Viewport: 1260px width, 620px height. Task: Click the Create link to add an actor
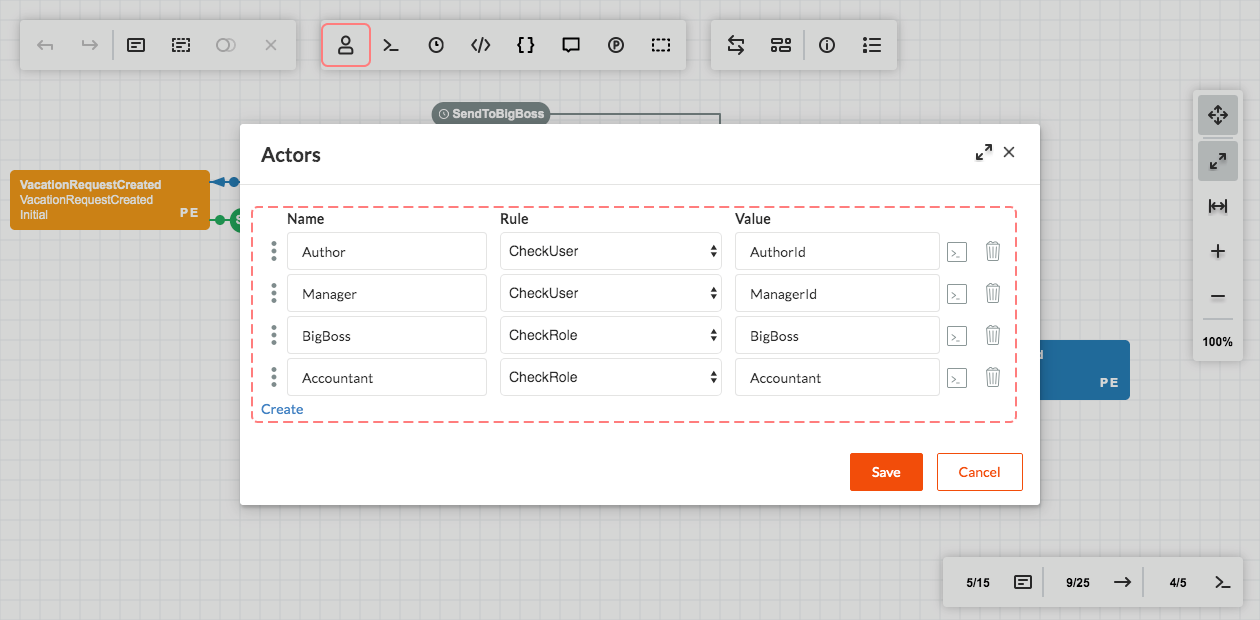pyautogui.click(x=282, y=409)
